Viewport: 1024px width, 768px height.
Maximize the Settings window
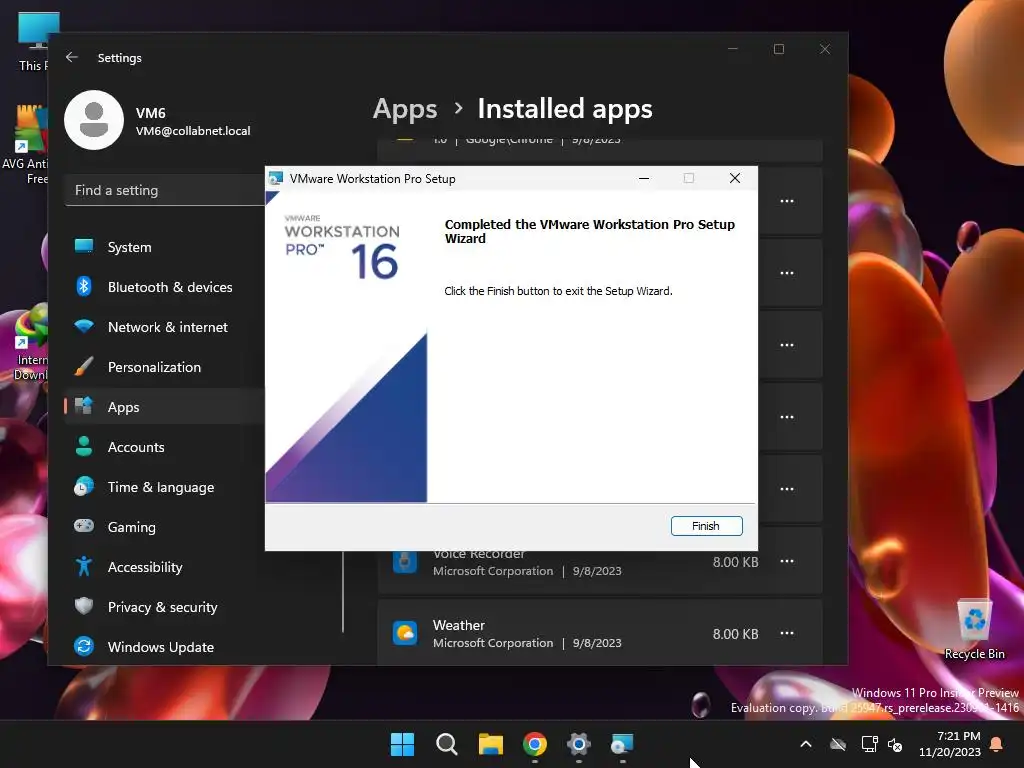click(778, 49)
